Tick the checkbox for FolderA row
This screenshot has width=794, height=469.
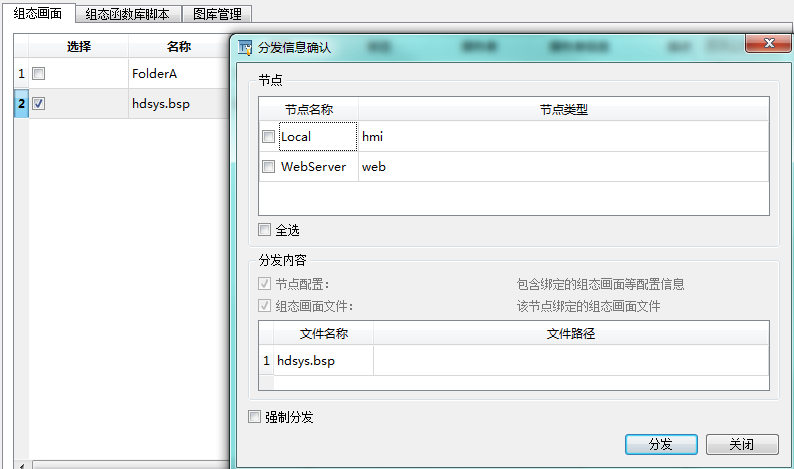tap(38, 73)
